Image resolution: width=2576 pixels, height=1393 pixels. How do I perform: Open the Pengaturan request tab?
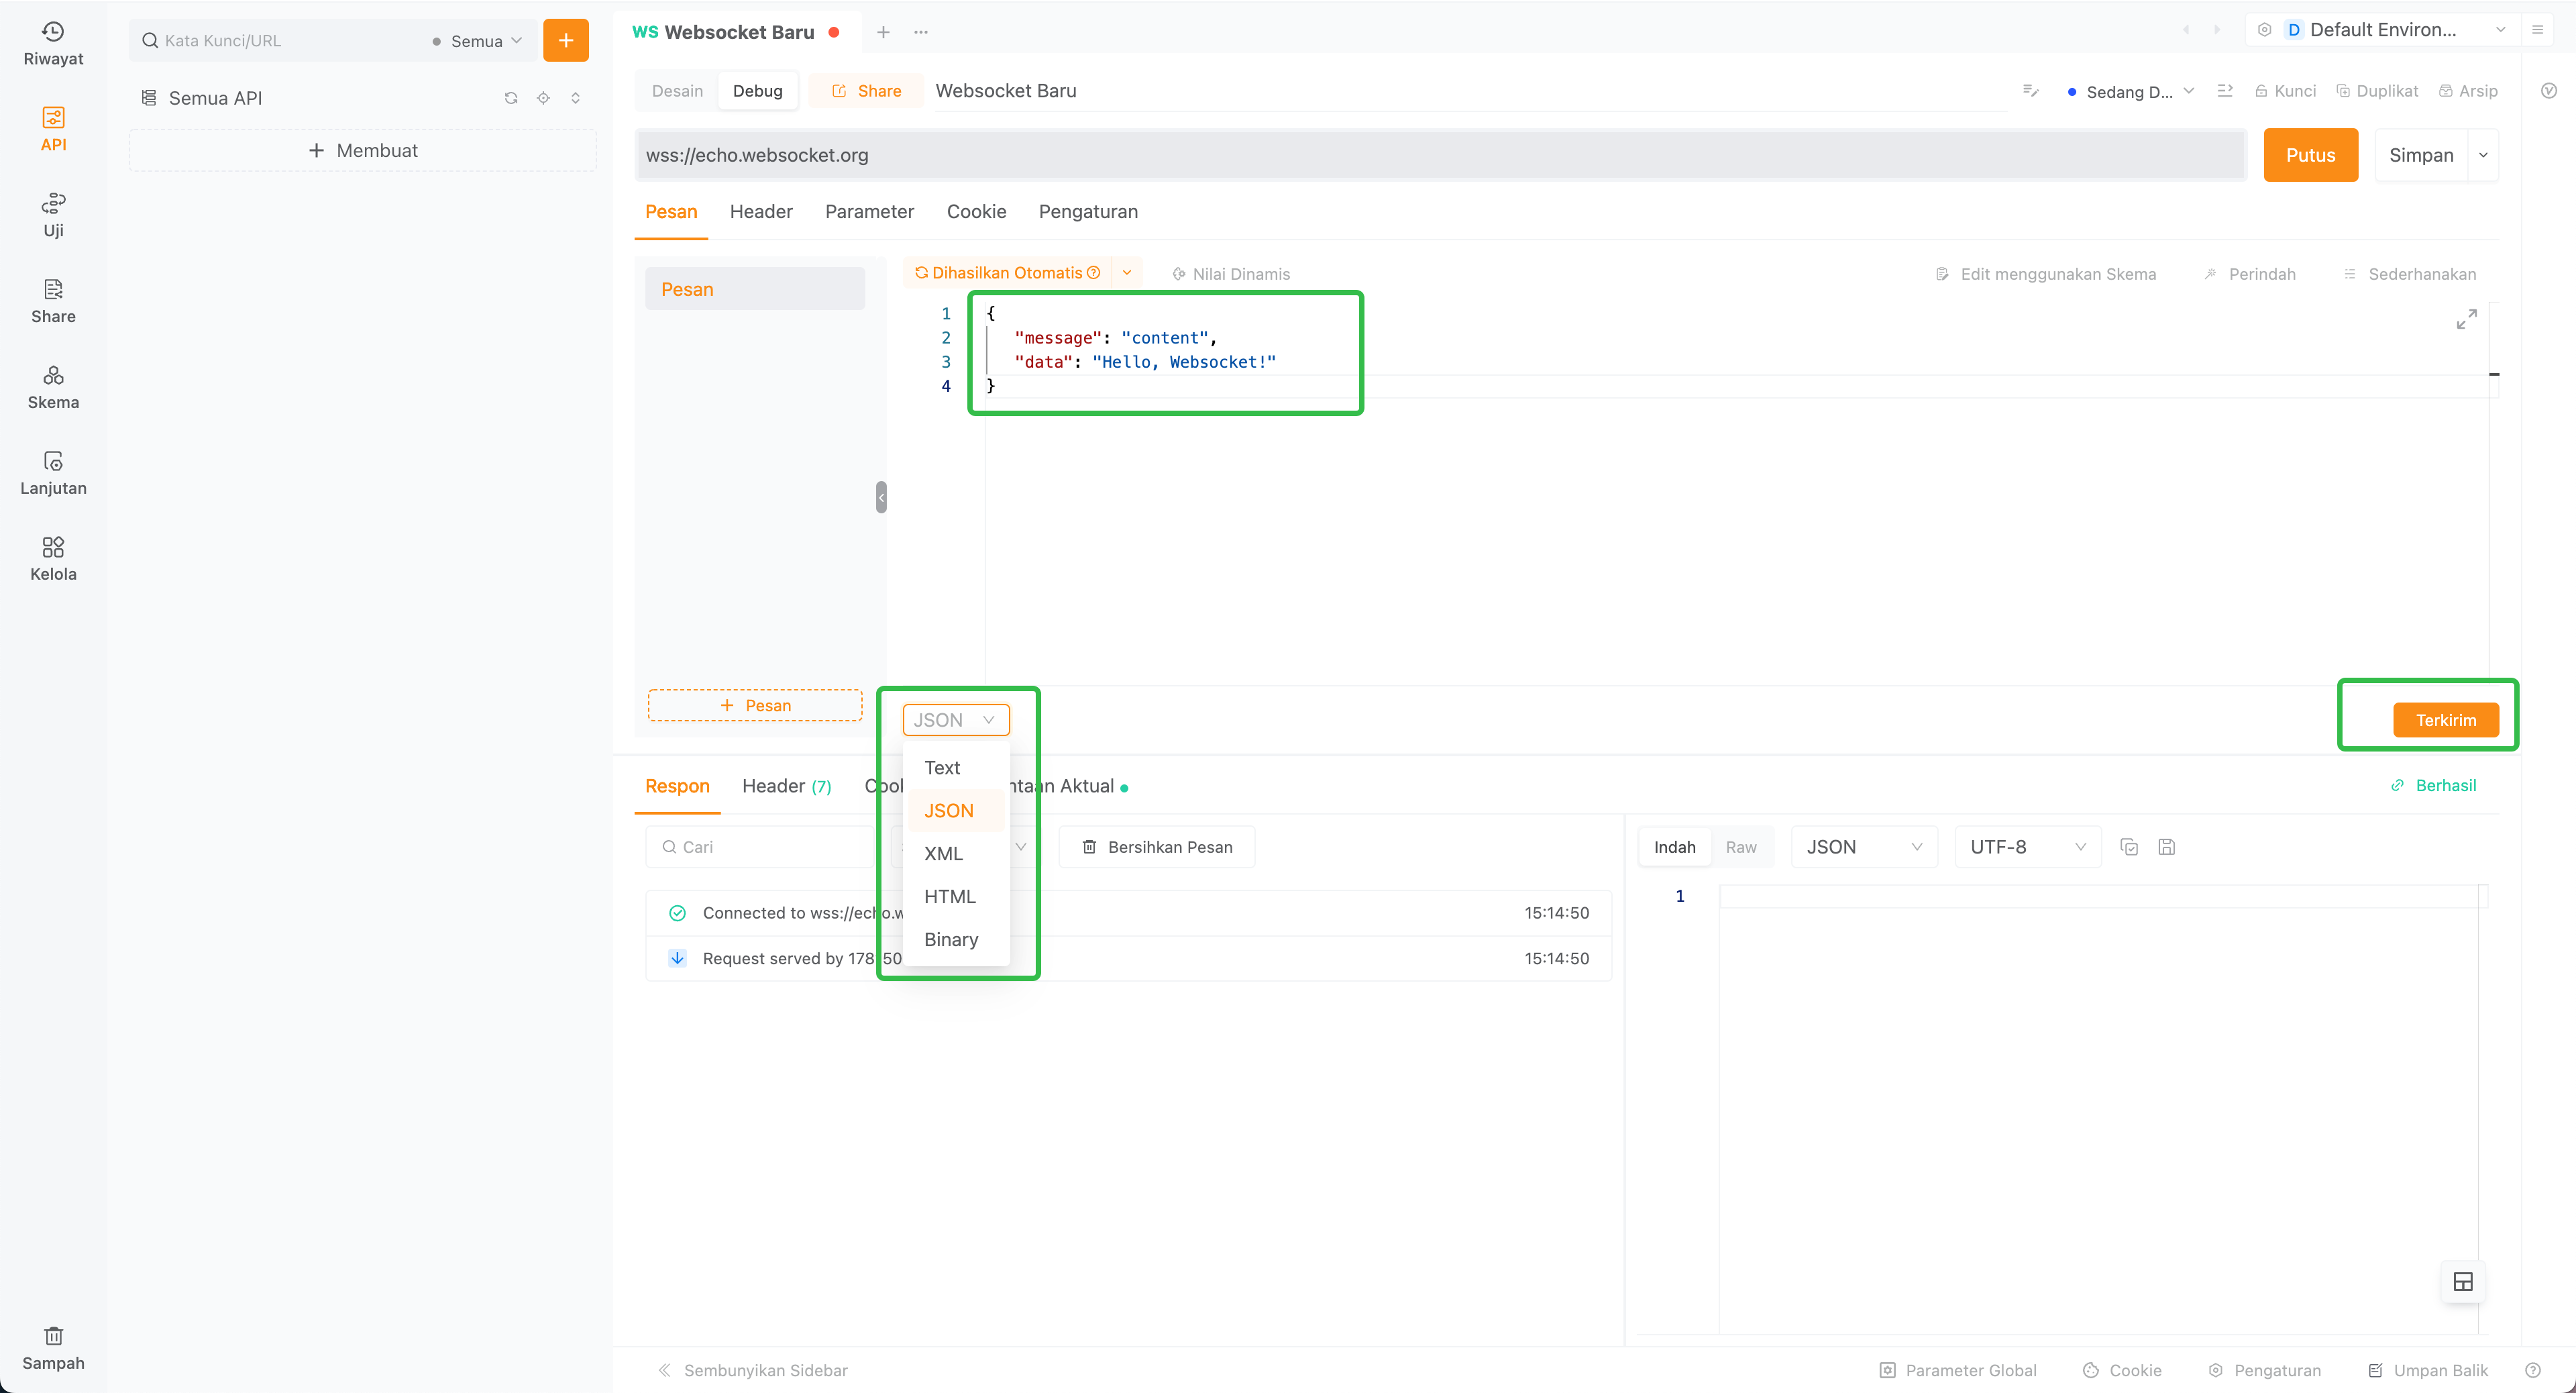click(x=1088, y=212)
